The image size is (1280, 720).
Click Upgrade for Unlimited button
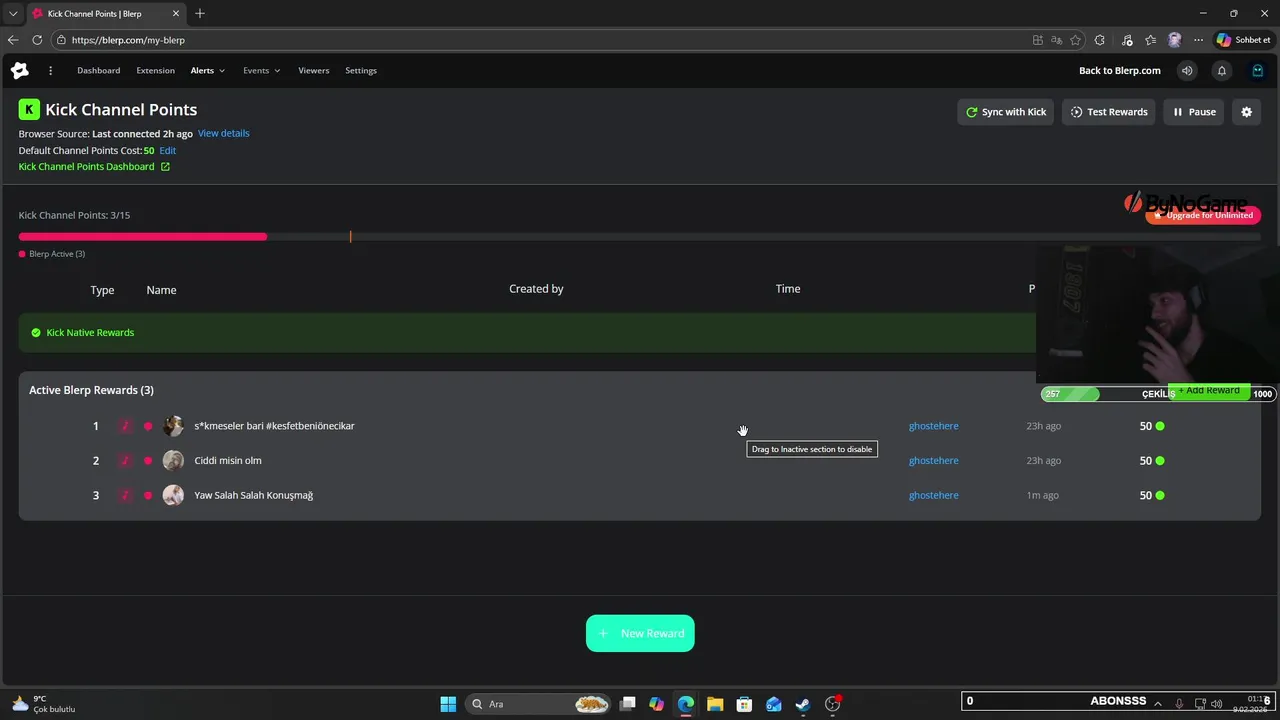(1204, 215)
